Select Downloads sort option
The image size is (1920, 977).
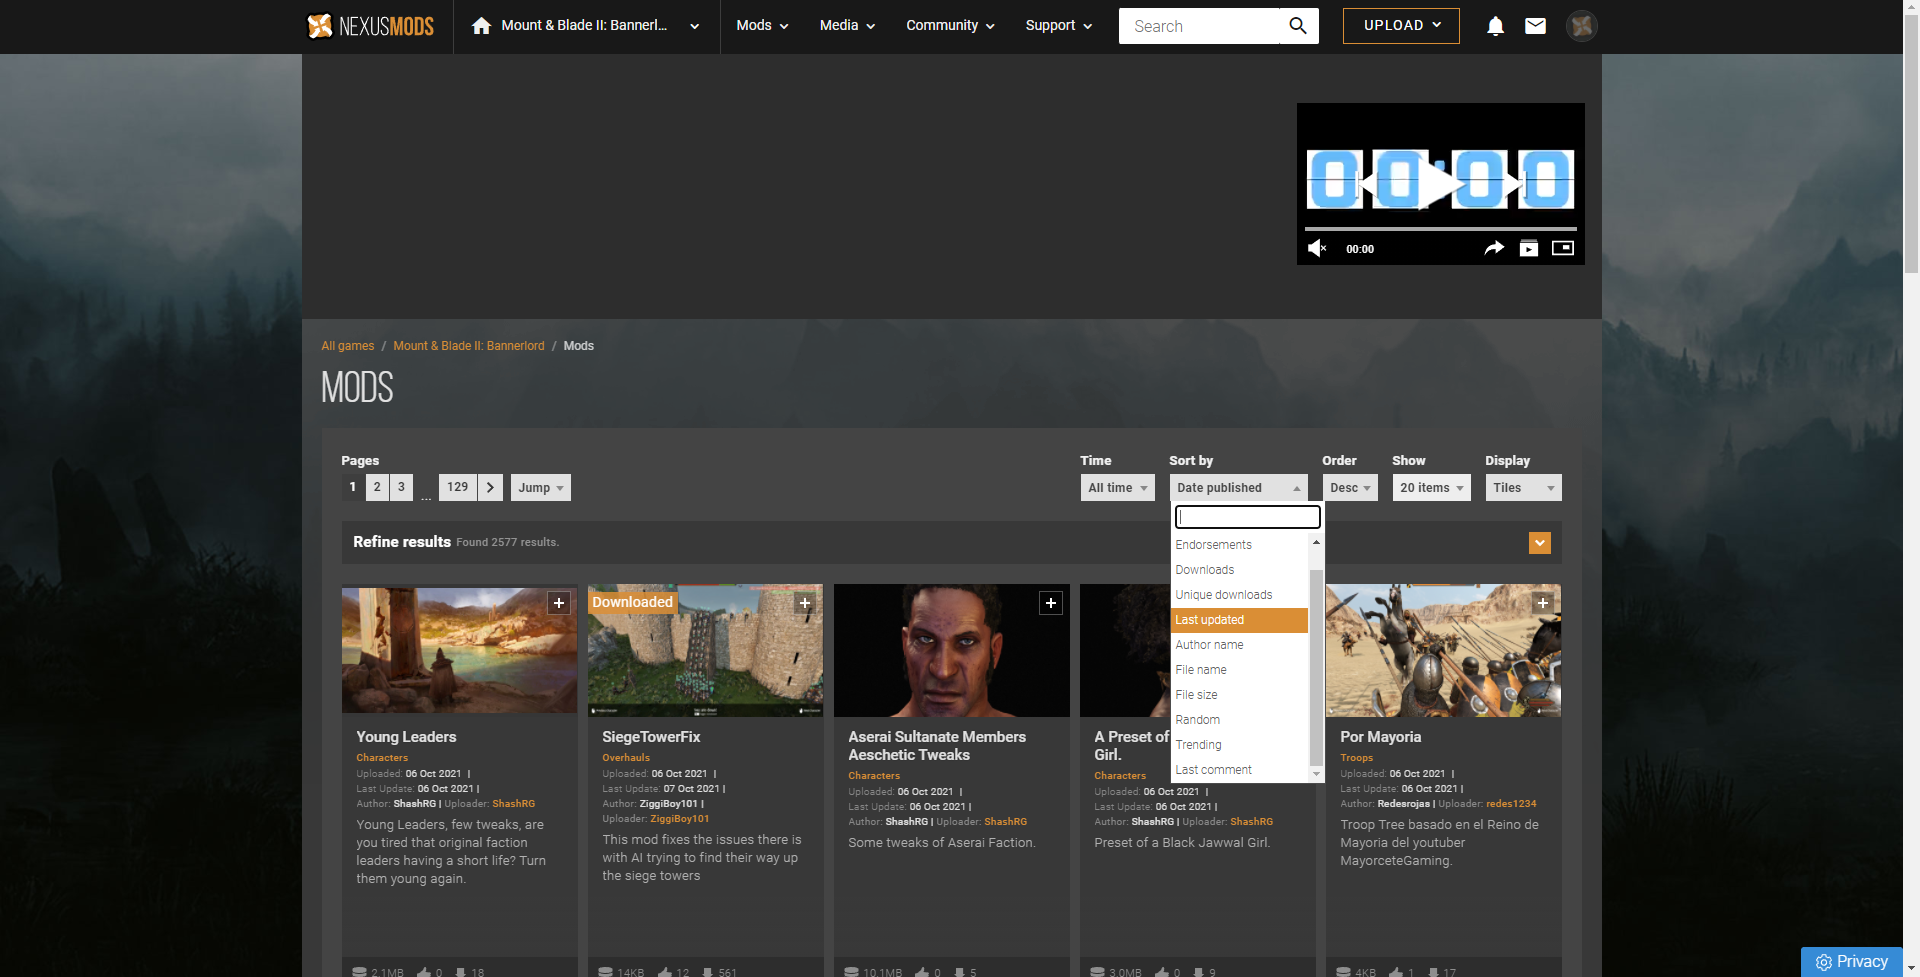click(x=1240, y=570)
